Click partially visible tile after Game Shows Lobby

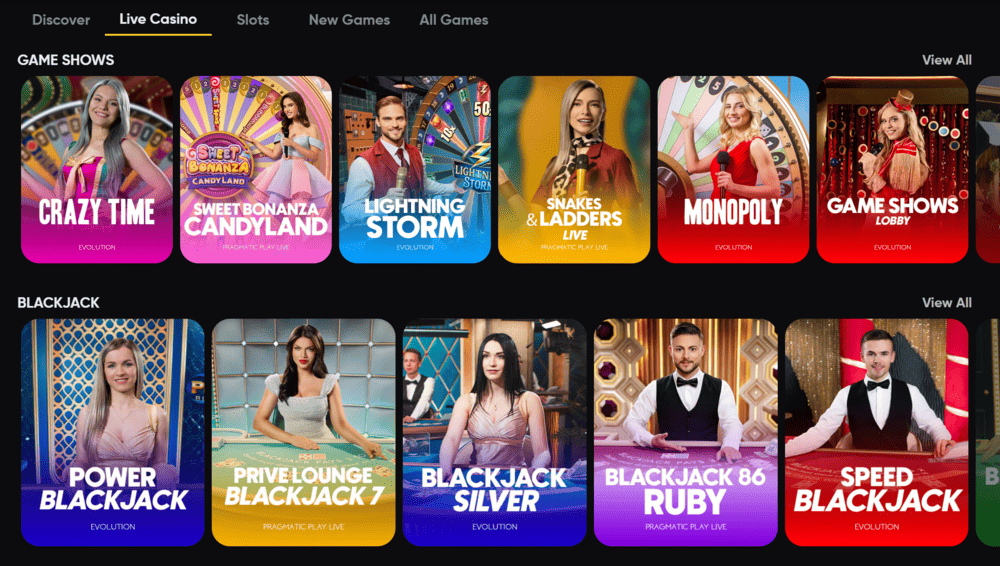pos(988,170)
